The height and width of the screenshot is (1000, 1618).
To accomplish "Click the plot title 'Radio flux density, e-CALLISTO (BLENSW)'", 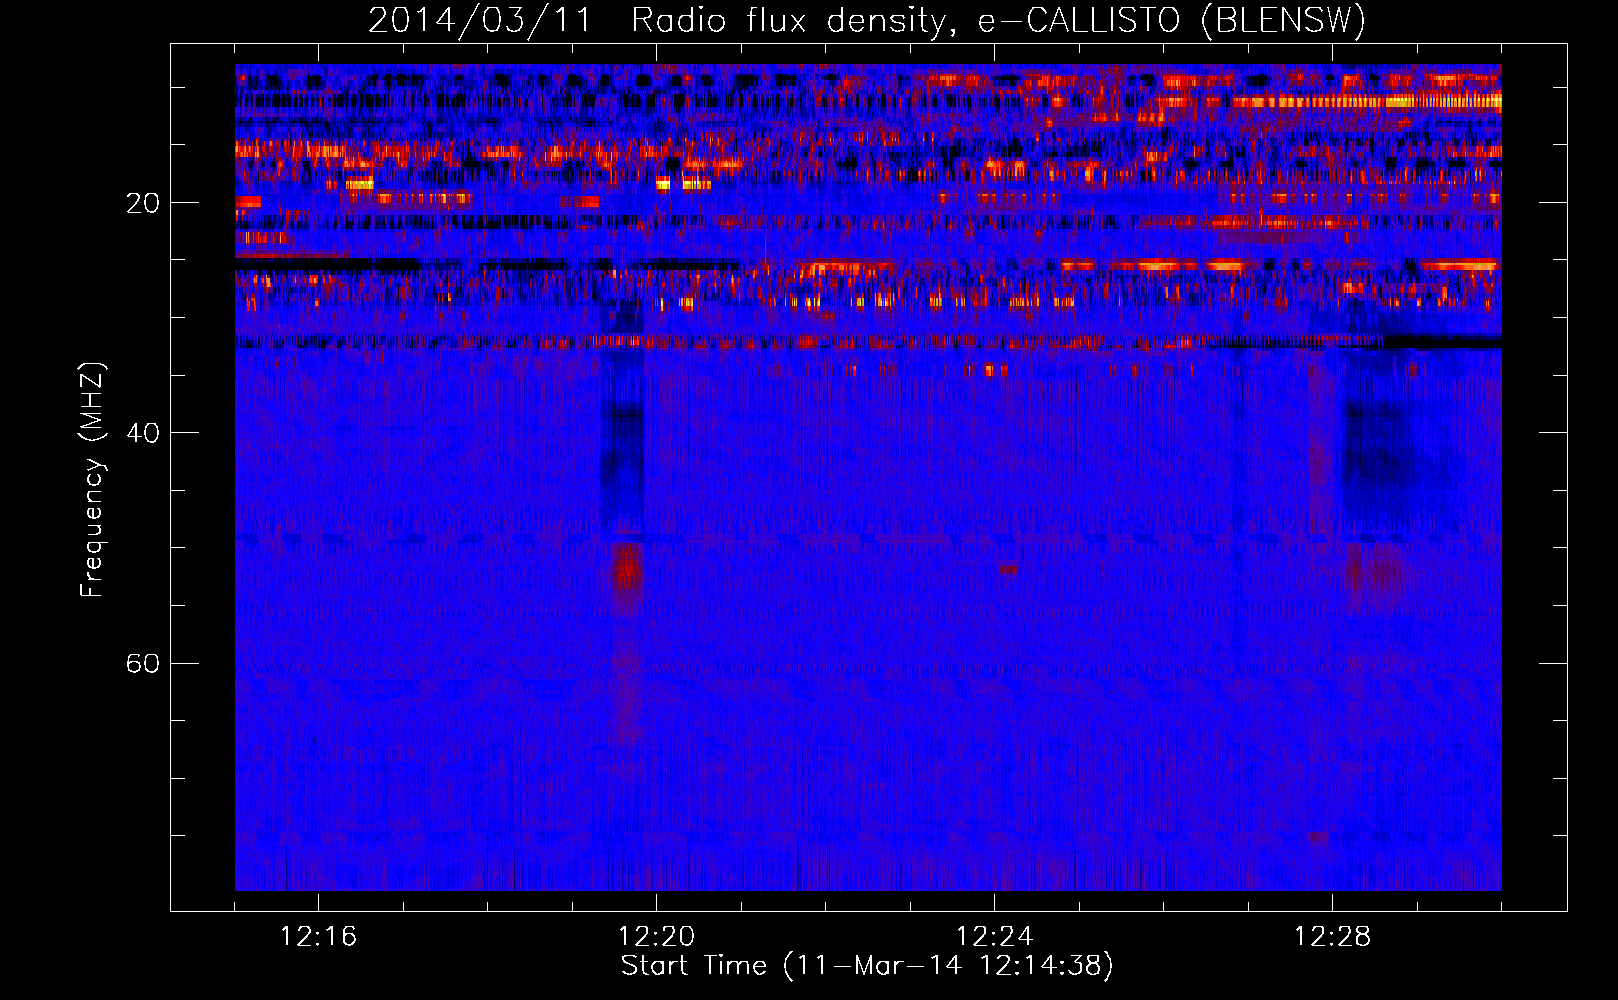I will 998,21.
